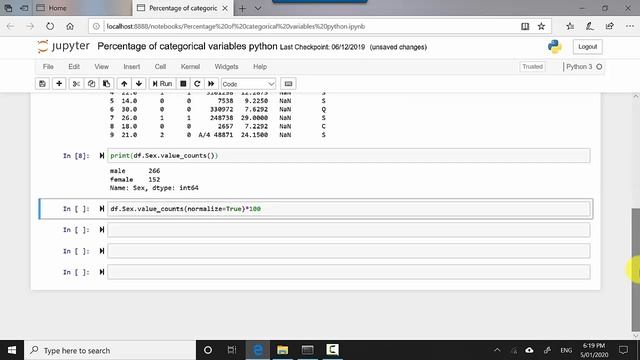
Task: Click the page vertical scrollbar thumb
Action: pos(636,269)
